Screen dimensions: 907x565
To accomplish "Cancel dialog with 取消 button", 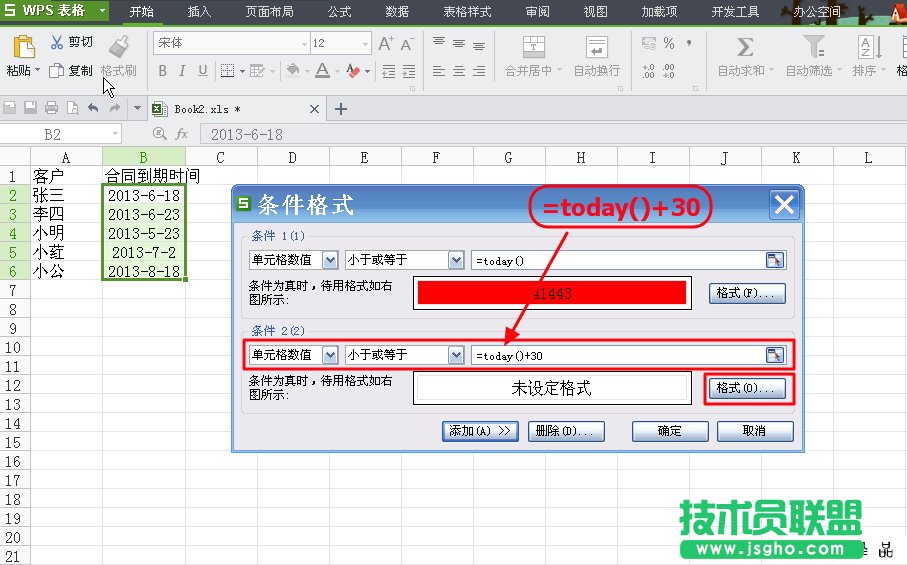I will tap(755, 431).
